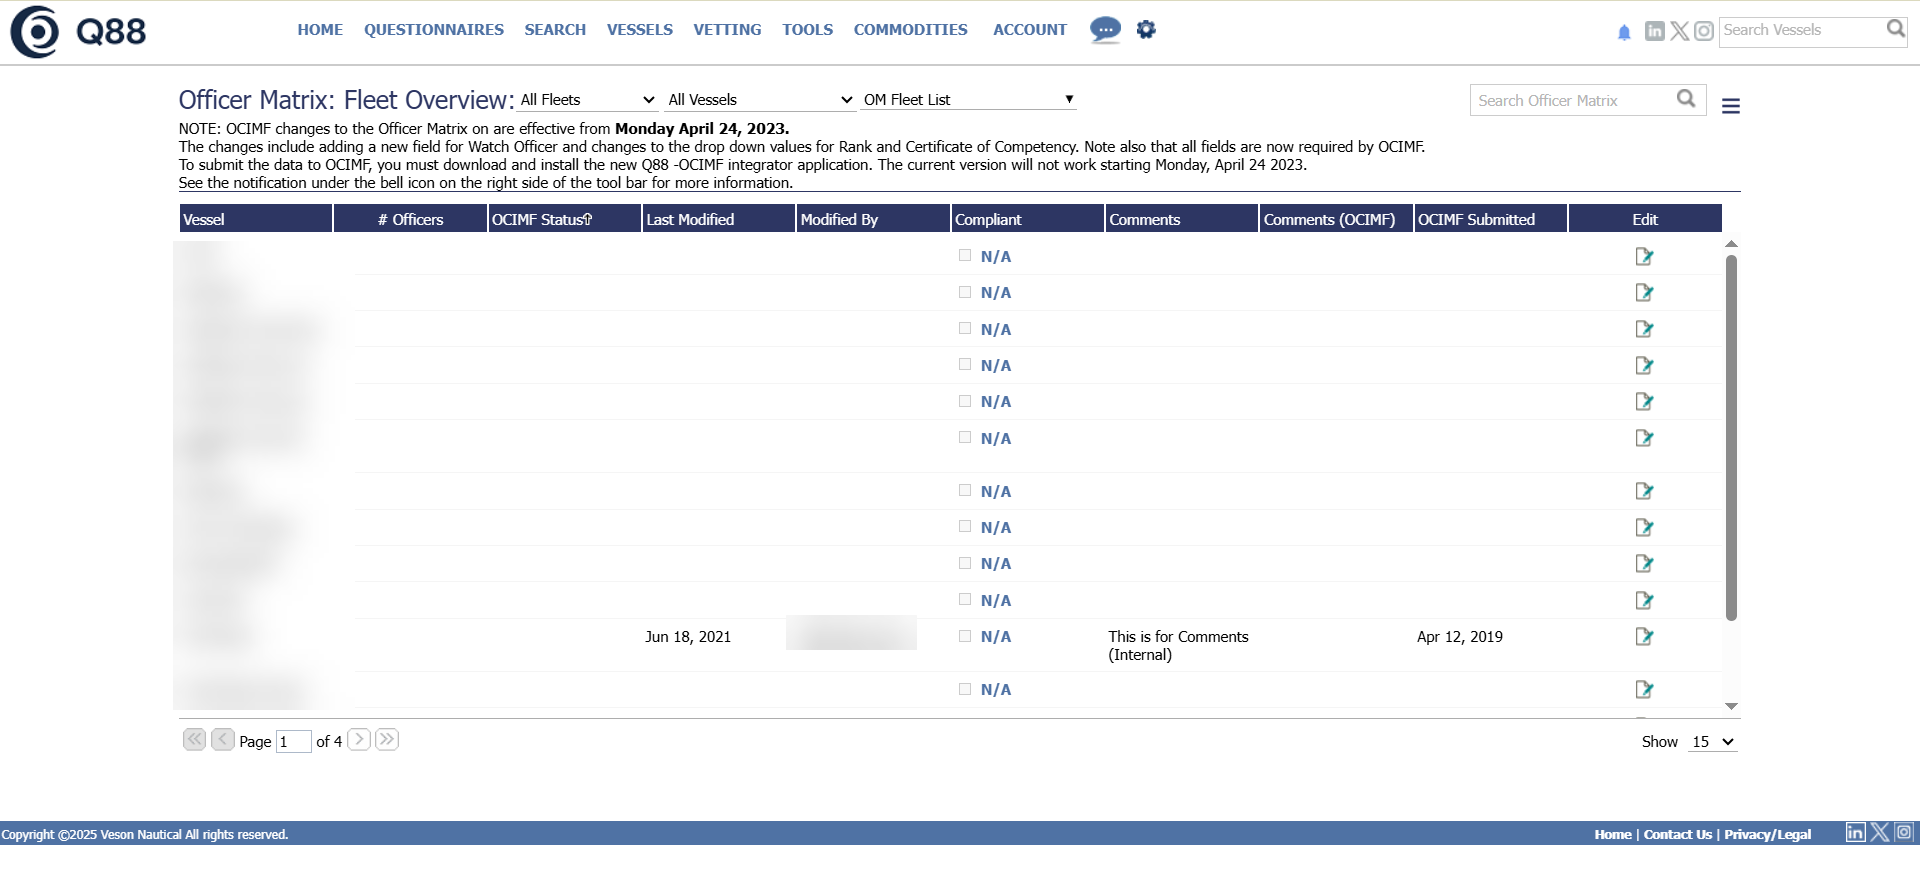The width and height of the screenshot is (1920, 880).
Task: Tick the Compliant checkbox in the last row
Action: pos(965,689)
